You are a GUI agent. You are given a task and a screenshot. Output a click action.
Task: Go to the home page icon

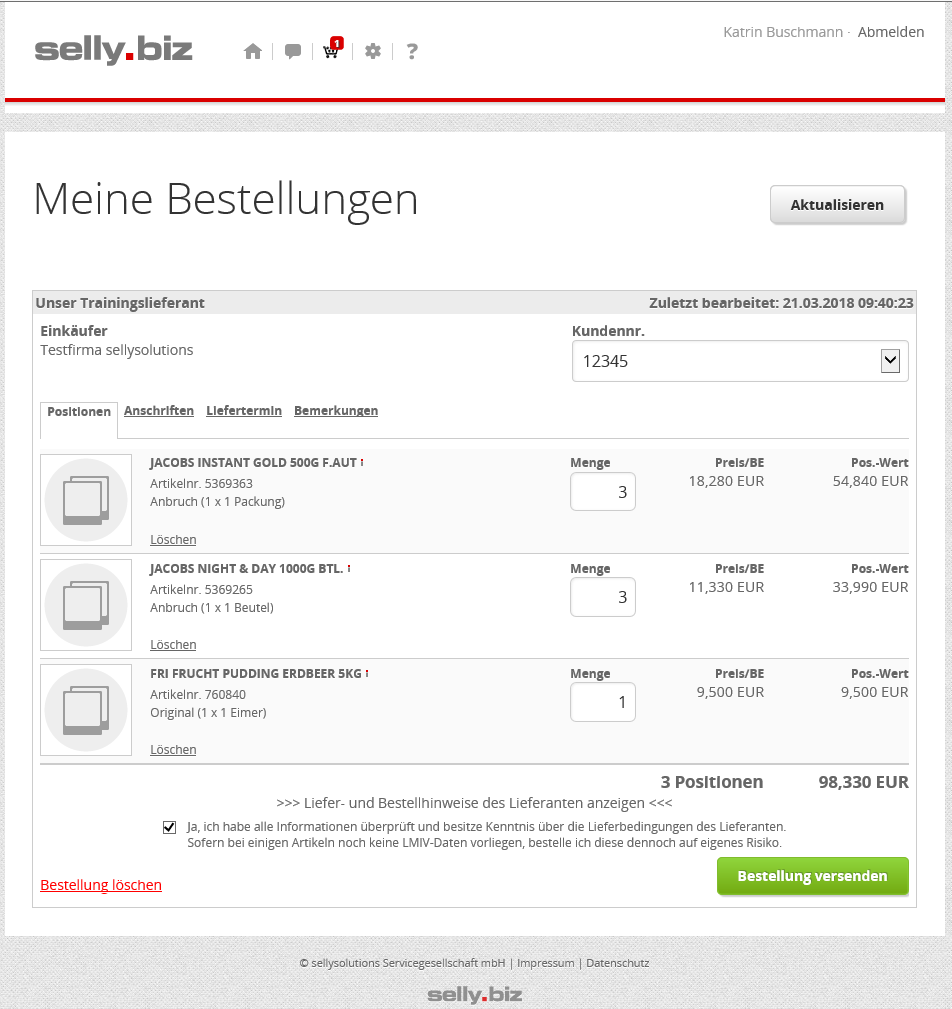tap(252, 52)
